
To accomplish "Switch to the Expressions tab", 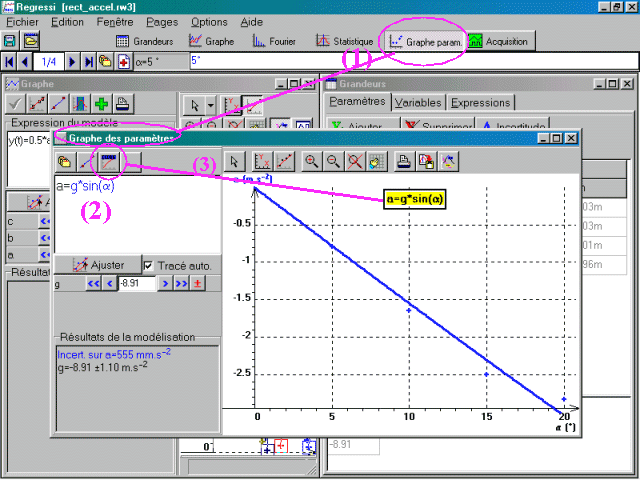I will tap(480, 102).
